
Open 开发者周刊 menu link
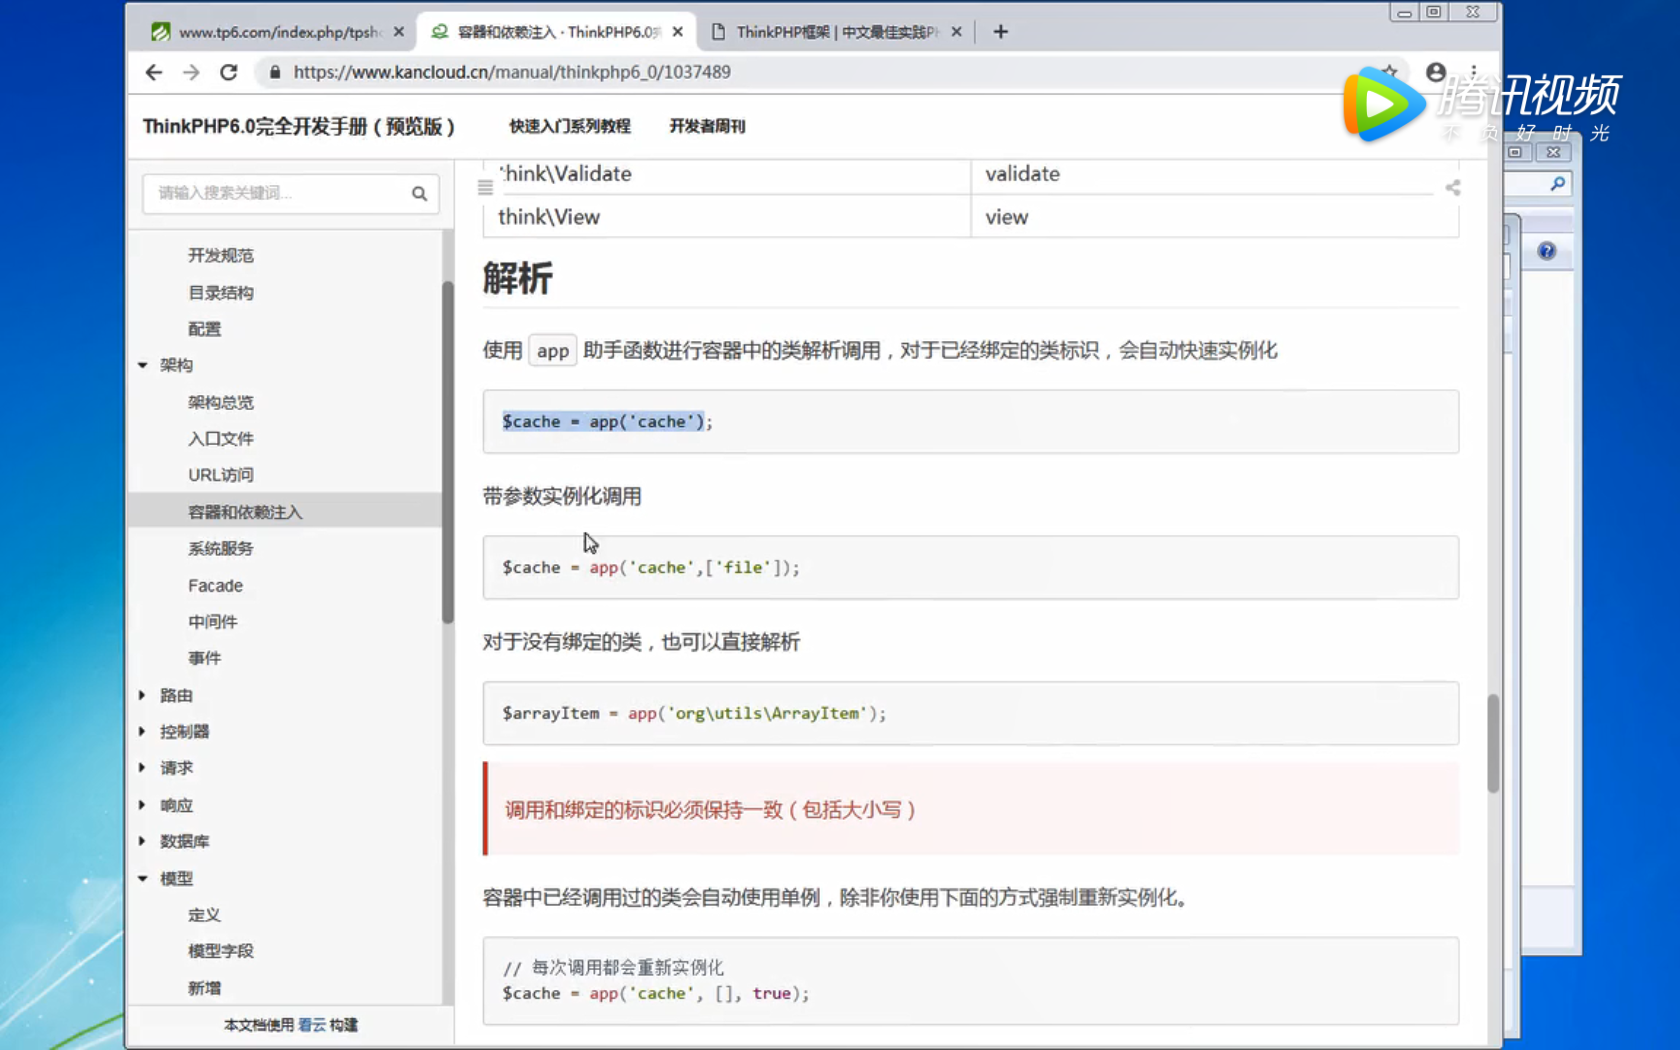[707, 126]
